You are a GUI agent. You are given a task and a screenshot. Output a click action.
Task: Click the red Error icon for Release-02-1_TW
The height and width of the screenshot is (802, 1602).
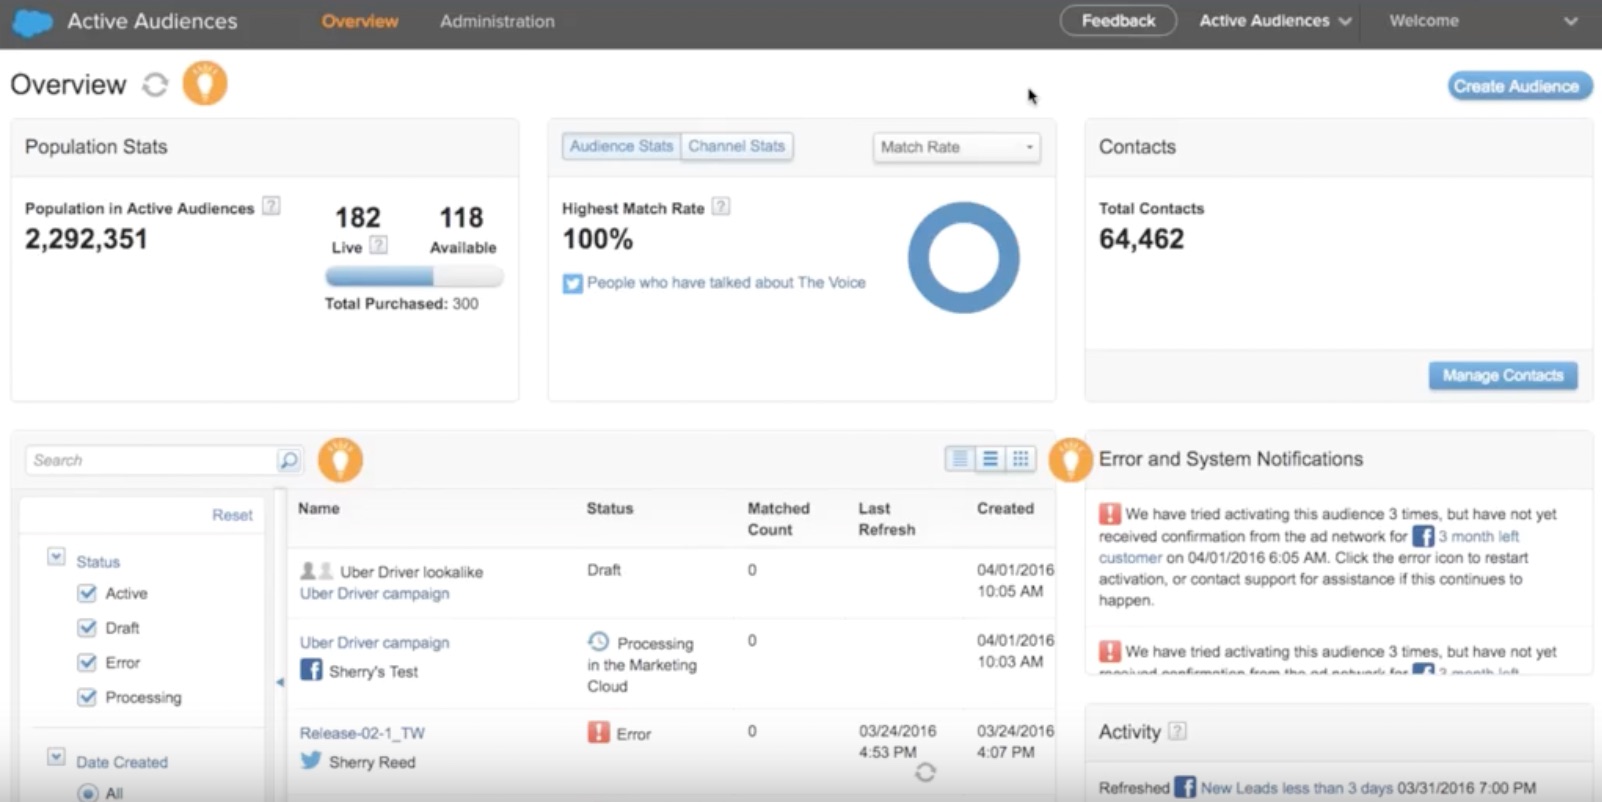pyautogui.click(x=598, y=733)
